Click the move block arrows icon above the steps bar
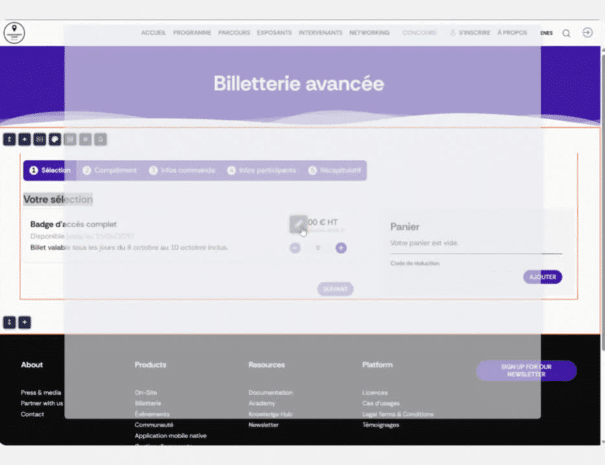This screenshot has width=605, height=465. pos(9,139)
